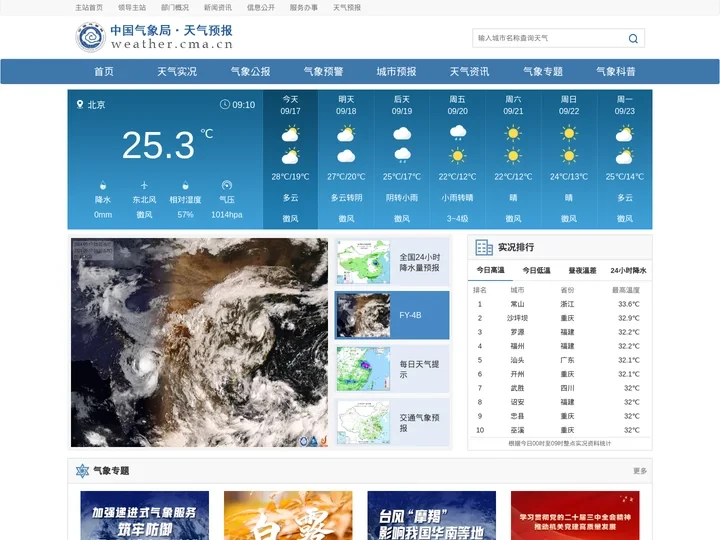This screenshot has height=540, width=720.
Task: Switch to the 今日高温 tab
Action: coord(490,270)
